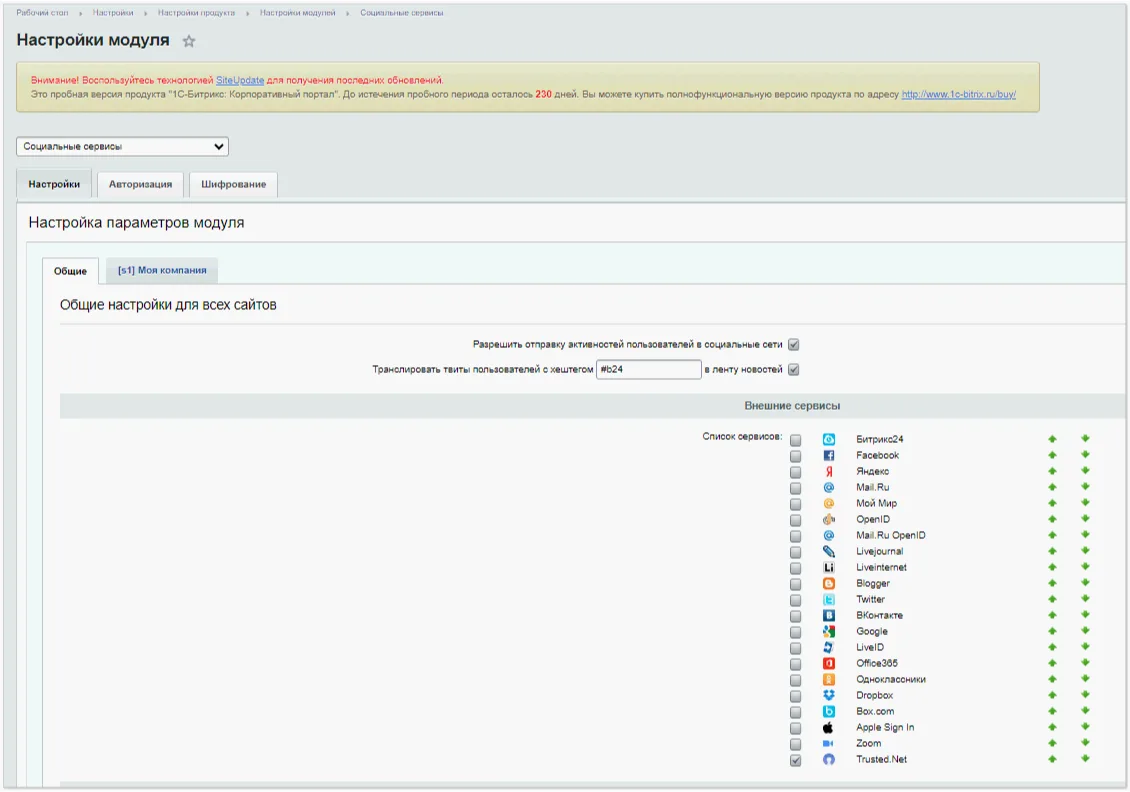Uncheck the Trusted.Net service checkbox
This screenshot has height=792, width=1130.
[x=795, y=760]
